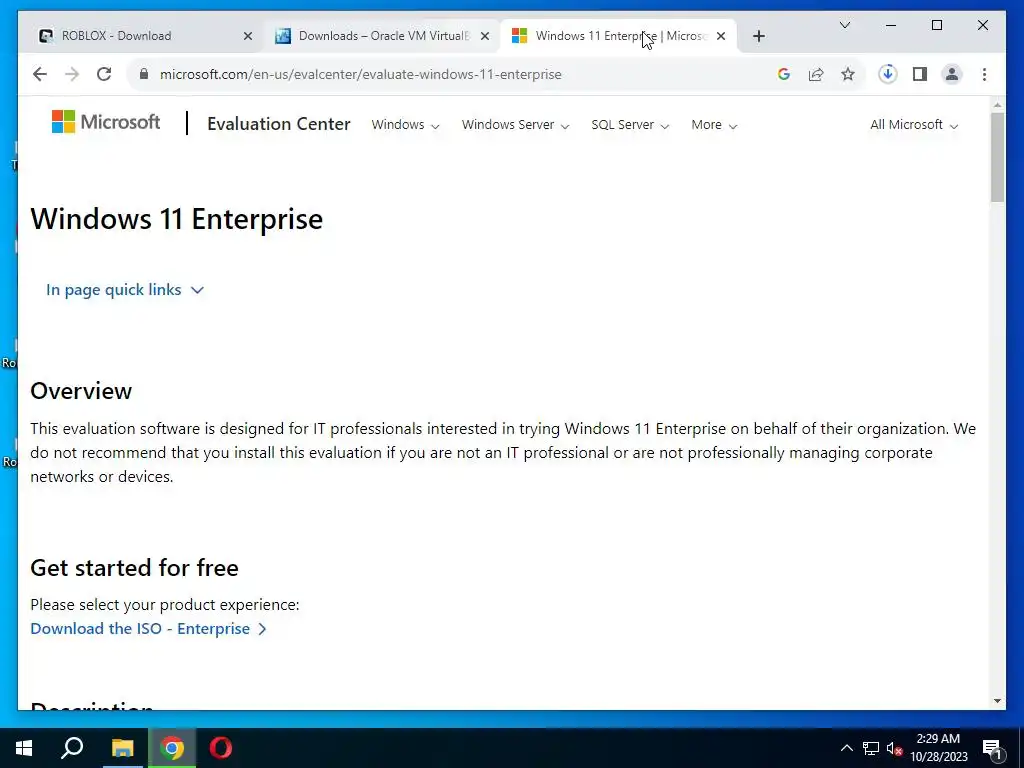
Task: Open the clock showing 2:29 AM
Action: pos(938,748)
